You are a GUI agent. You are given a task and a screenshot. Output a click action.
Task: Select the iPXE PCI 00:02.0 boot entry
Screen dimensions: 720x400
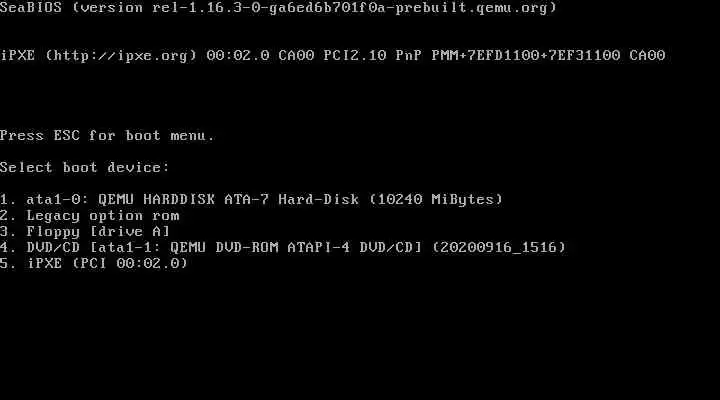coord(94,264)
